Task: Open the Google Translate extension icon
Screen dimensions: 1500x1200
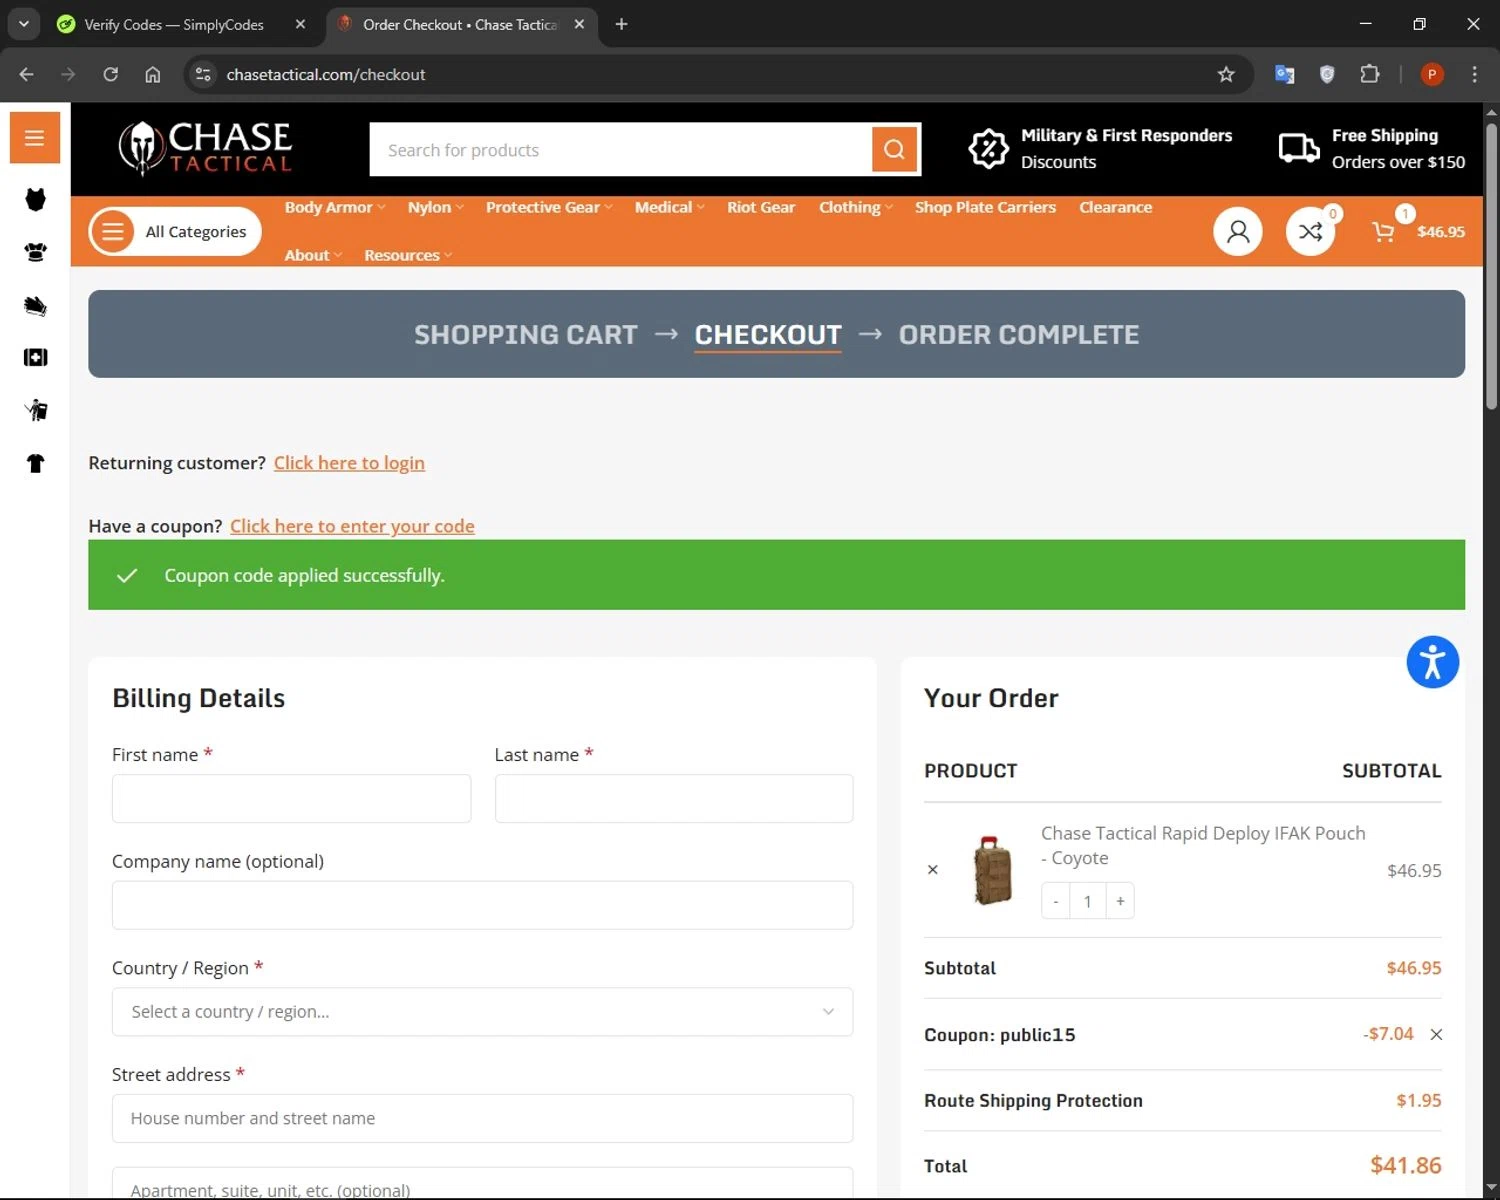Action: pyautogui.click(x=1284, y=74)
